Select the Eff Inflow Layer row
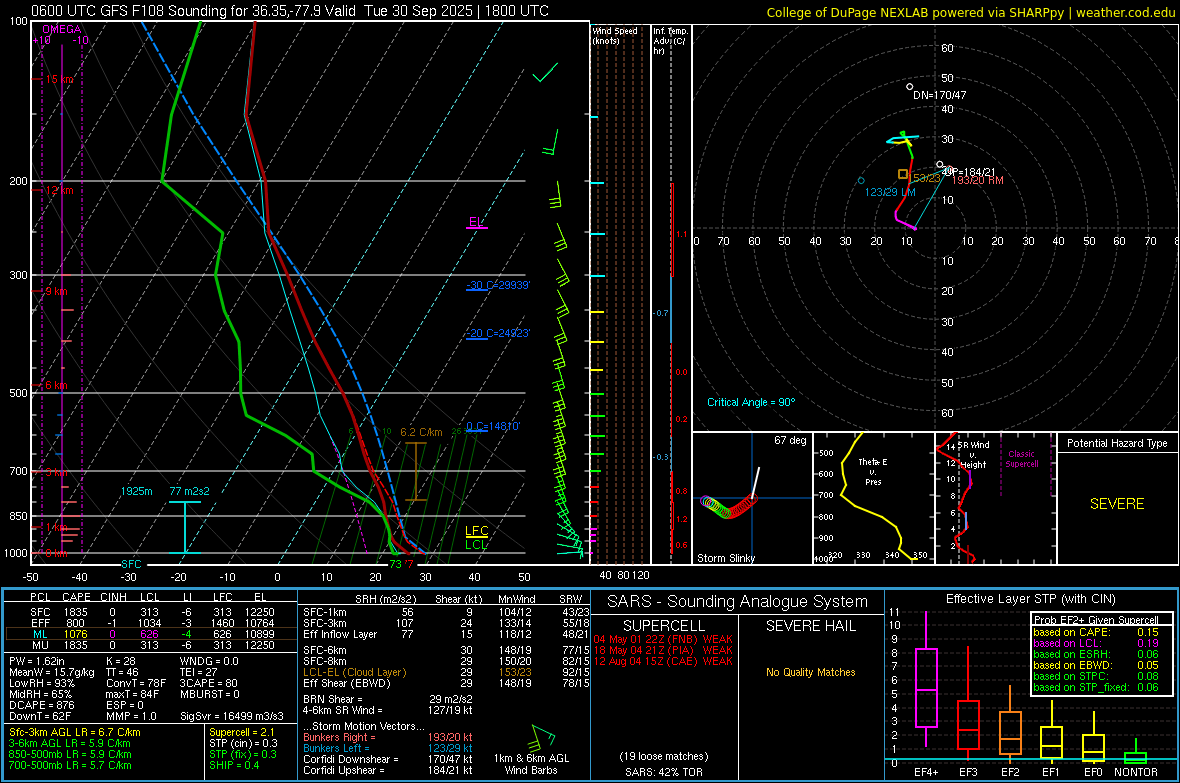The image size is (1180, 783). click(446, 634)
